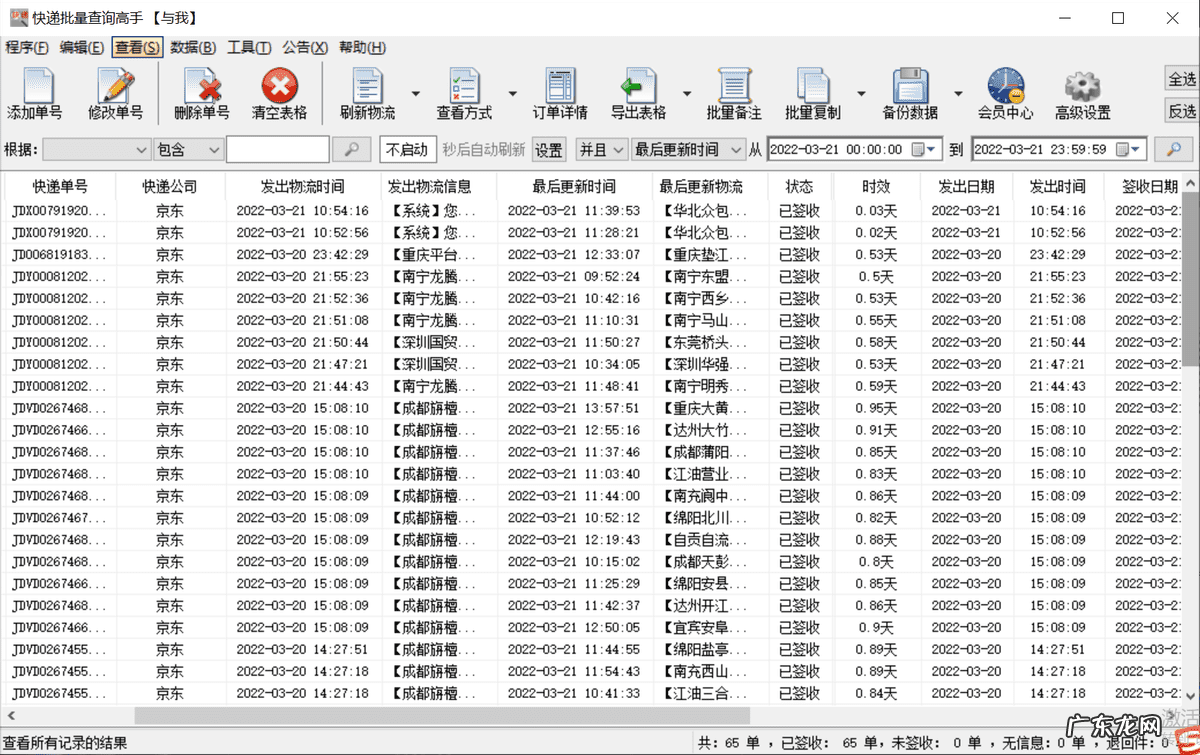Click the search keyword input field

(277, 150)
